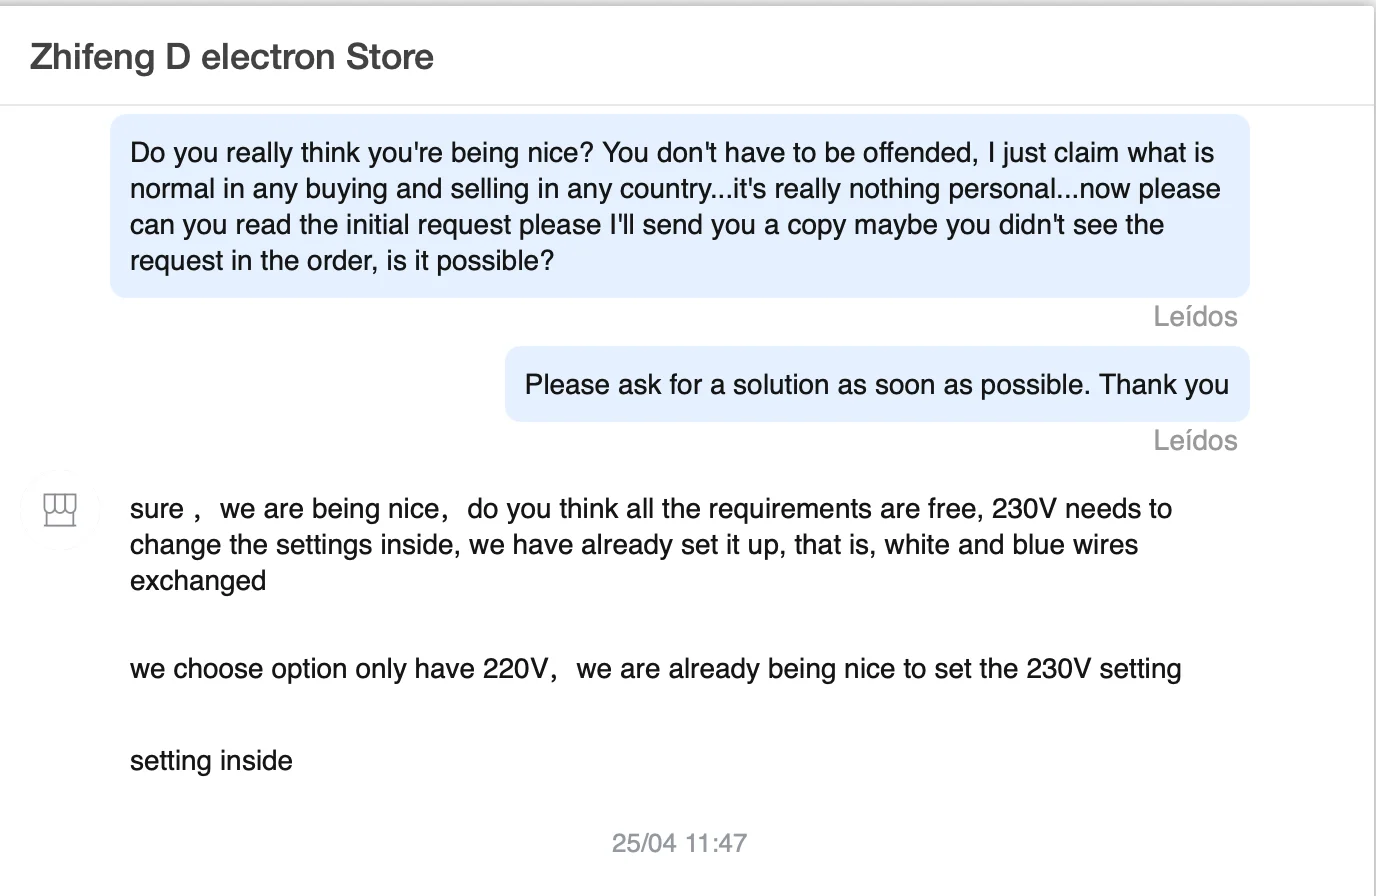This screenshot has height=896, width=1376.
Task: Open the Zhifeng D electron Store header title
Action: tap(232, 57)
